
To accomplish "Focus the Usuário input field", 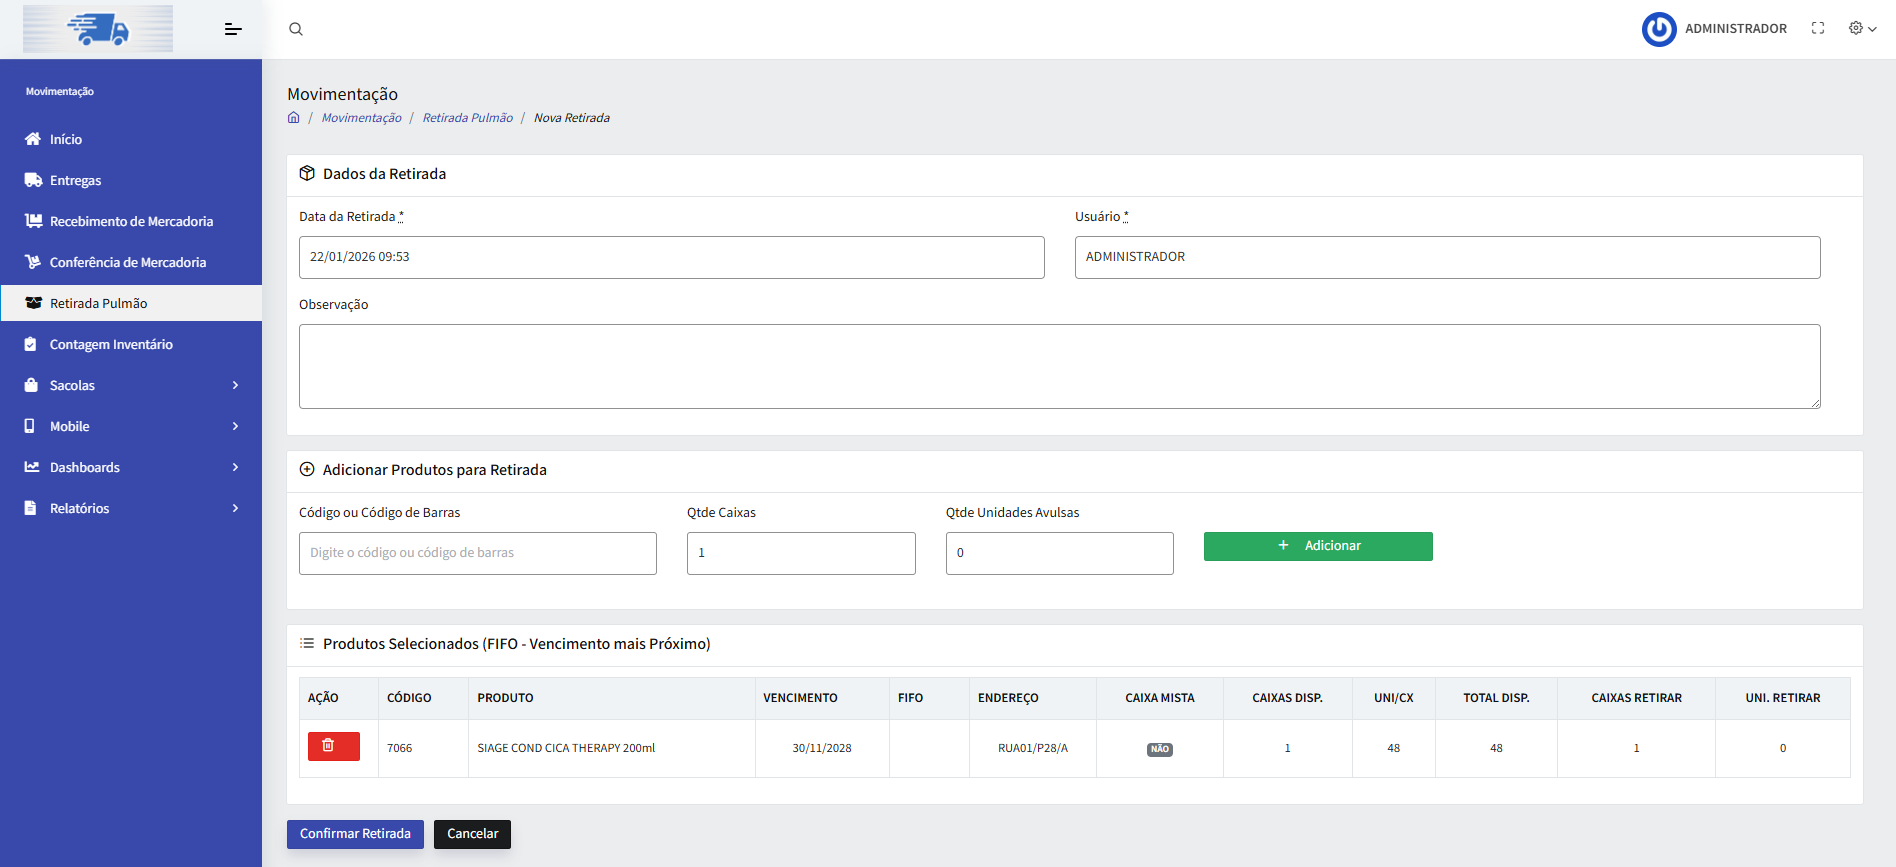I will click(1447, 257).
